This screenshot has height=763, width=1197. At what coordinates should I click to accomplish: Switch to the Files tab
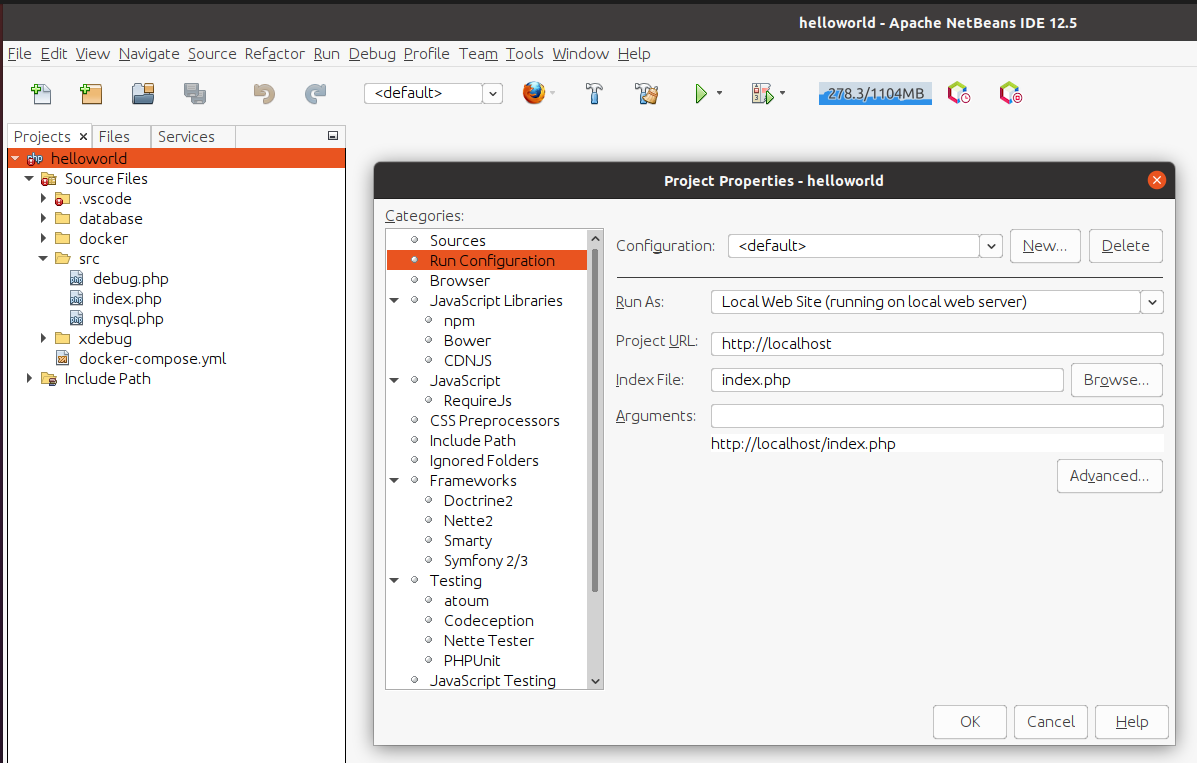click(115, 137)
